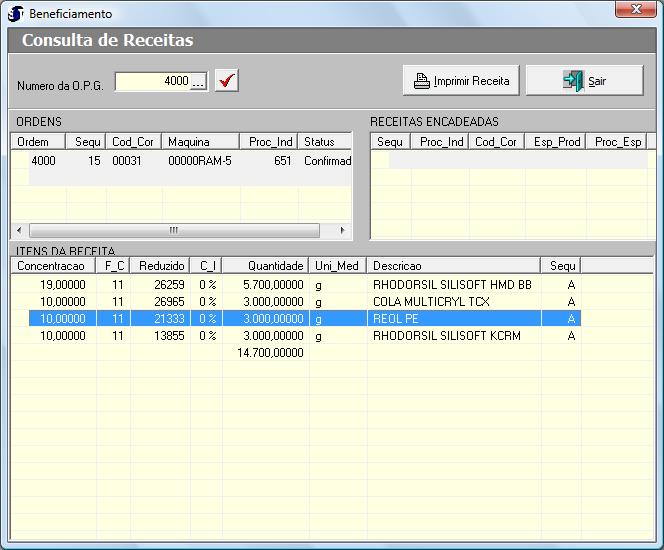Click the Beneficiamento title bar app icon
This screenshot has height=550, width=664.
tap(16, 14)
